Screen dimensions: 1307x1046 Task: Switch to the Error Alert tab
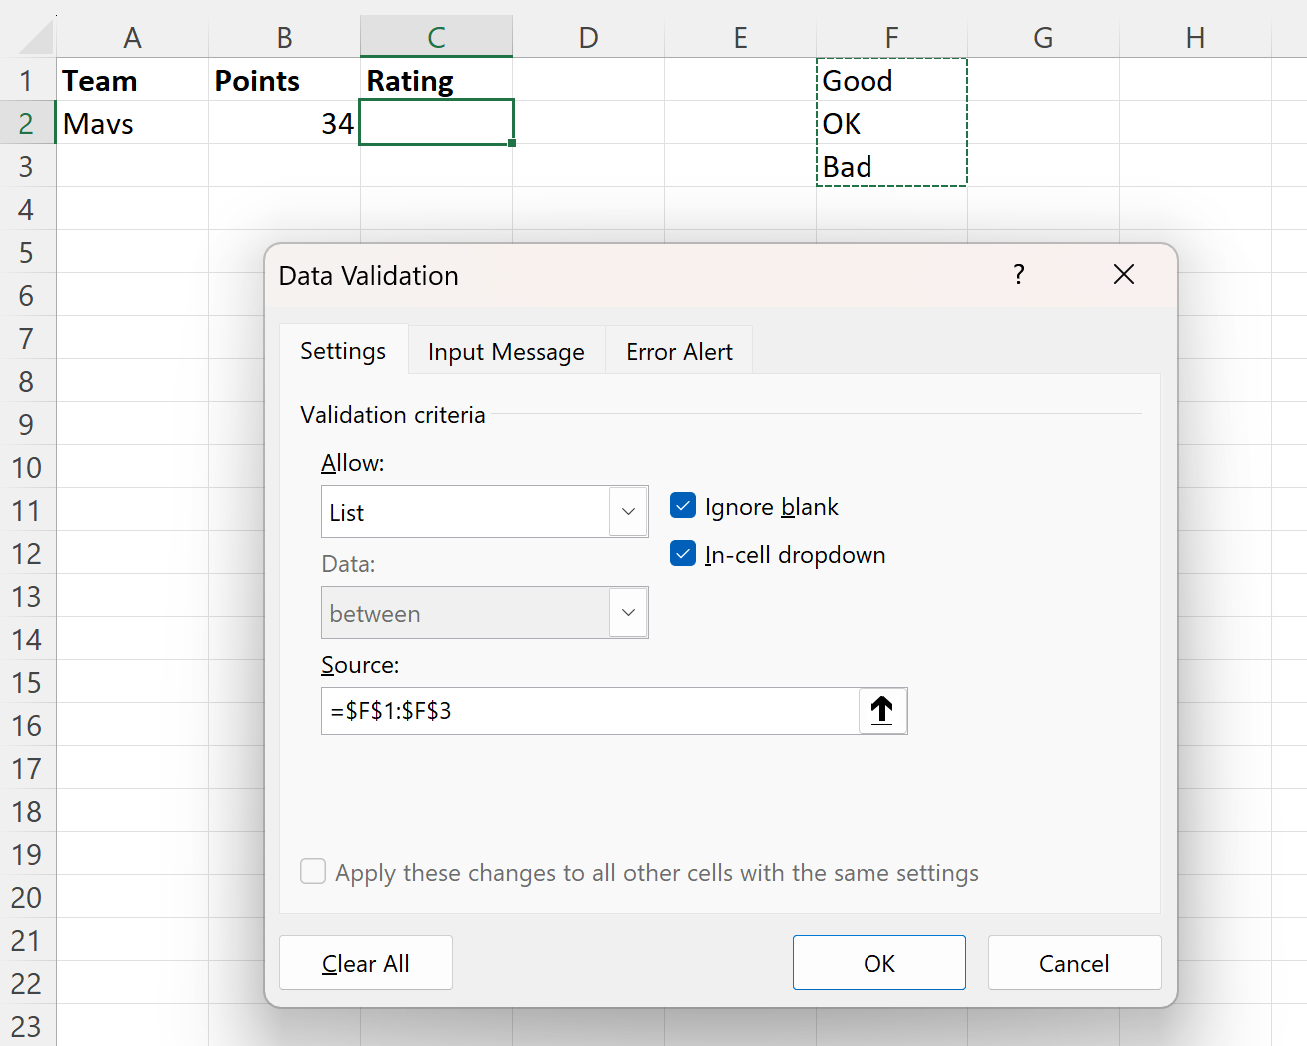coord(679,351)
